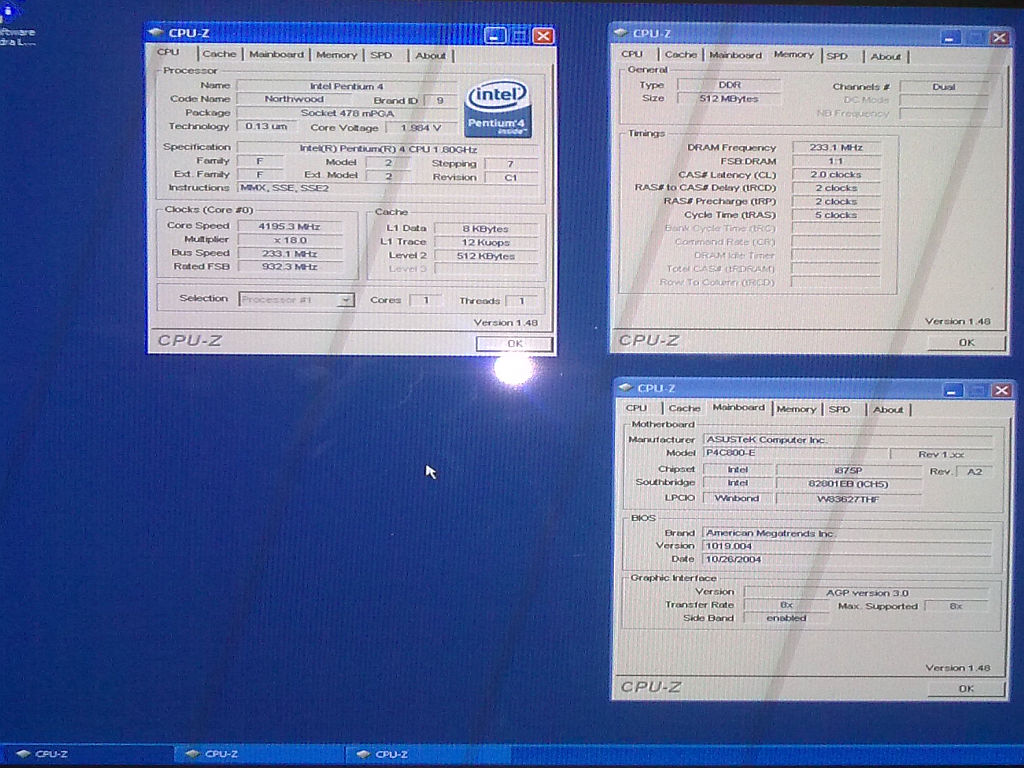Click the LPCIO value "W83627THF"
The image size is (1024, 768).
tap(848, 499)
